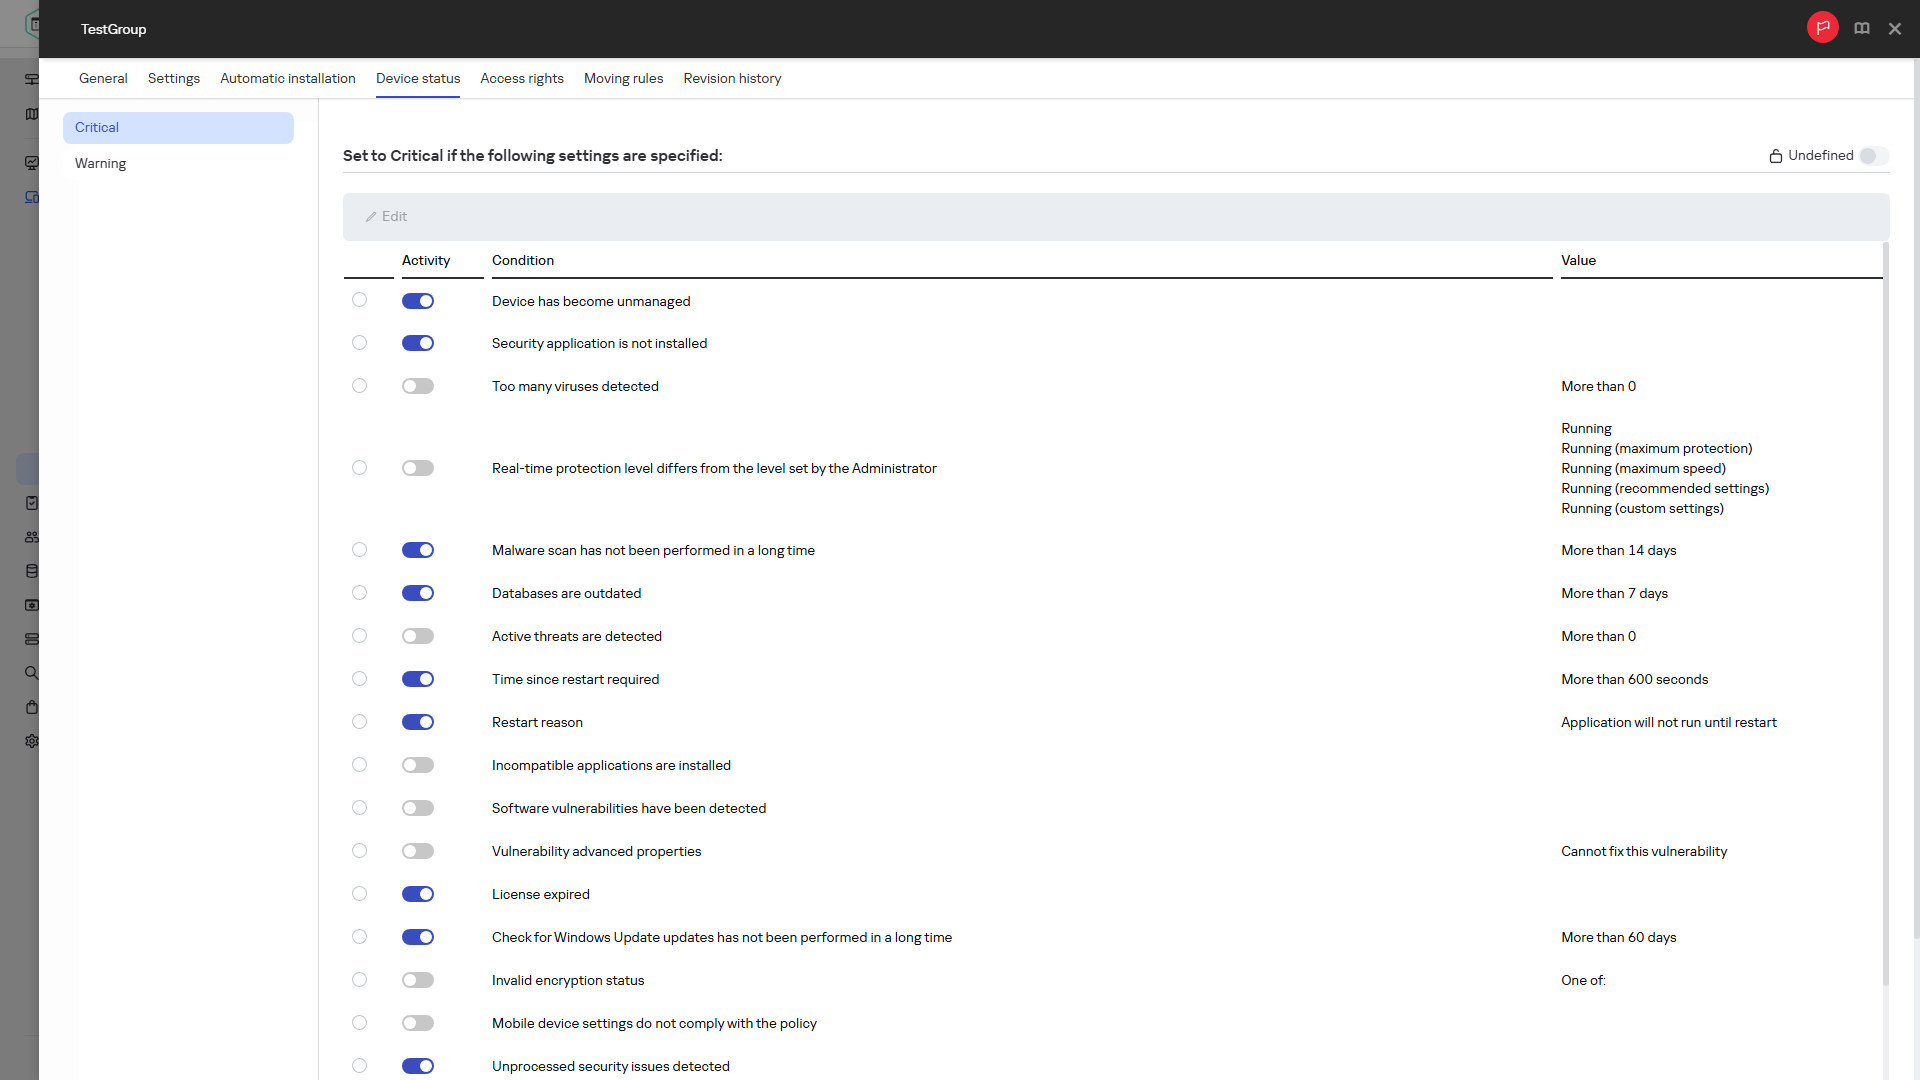Turn off License expired condition

(418, 894)
